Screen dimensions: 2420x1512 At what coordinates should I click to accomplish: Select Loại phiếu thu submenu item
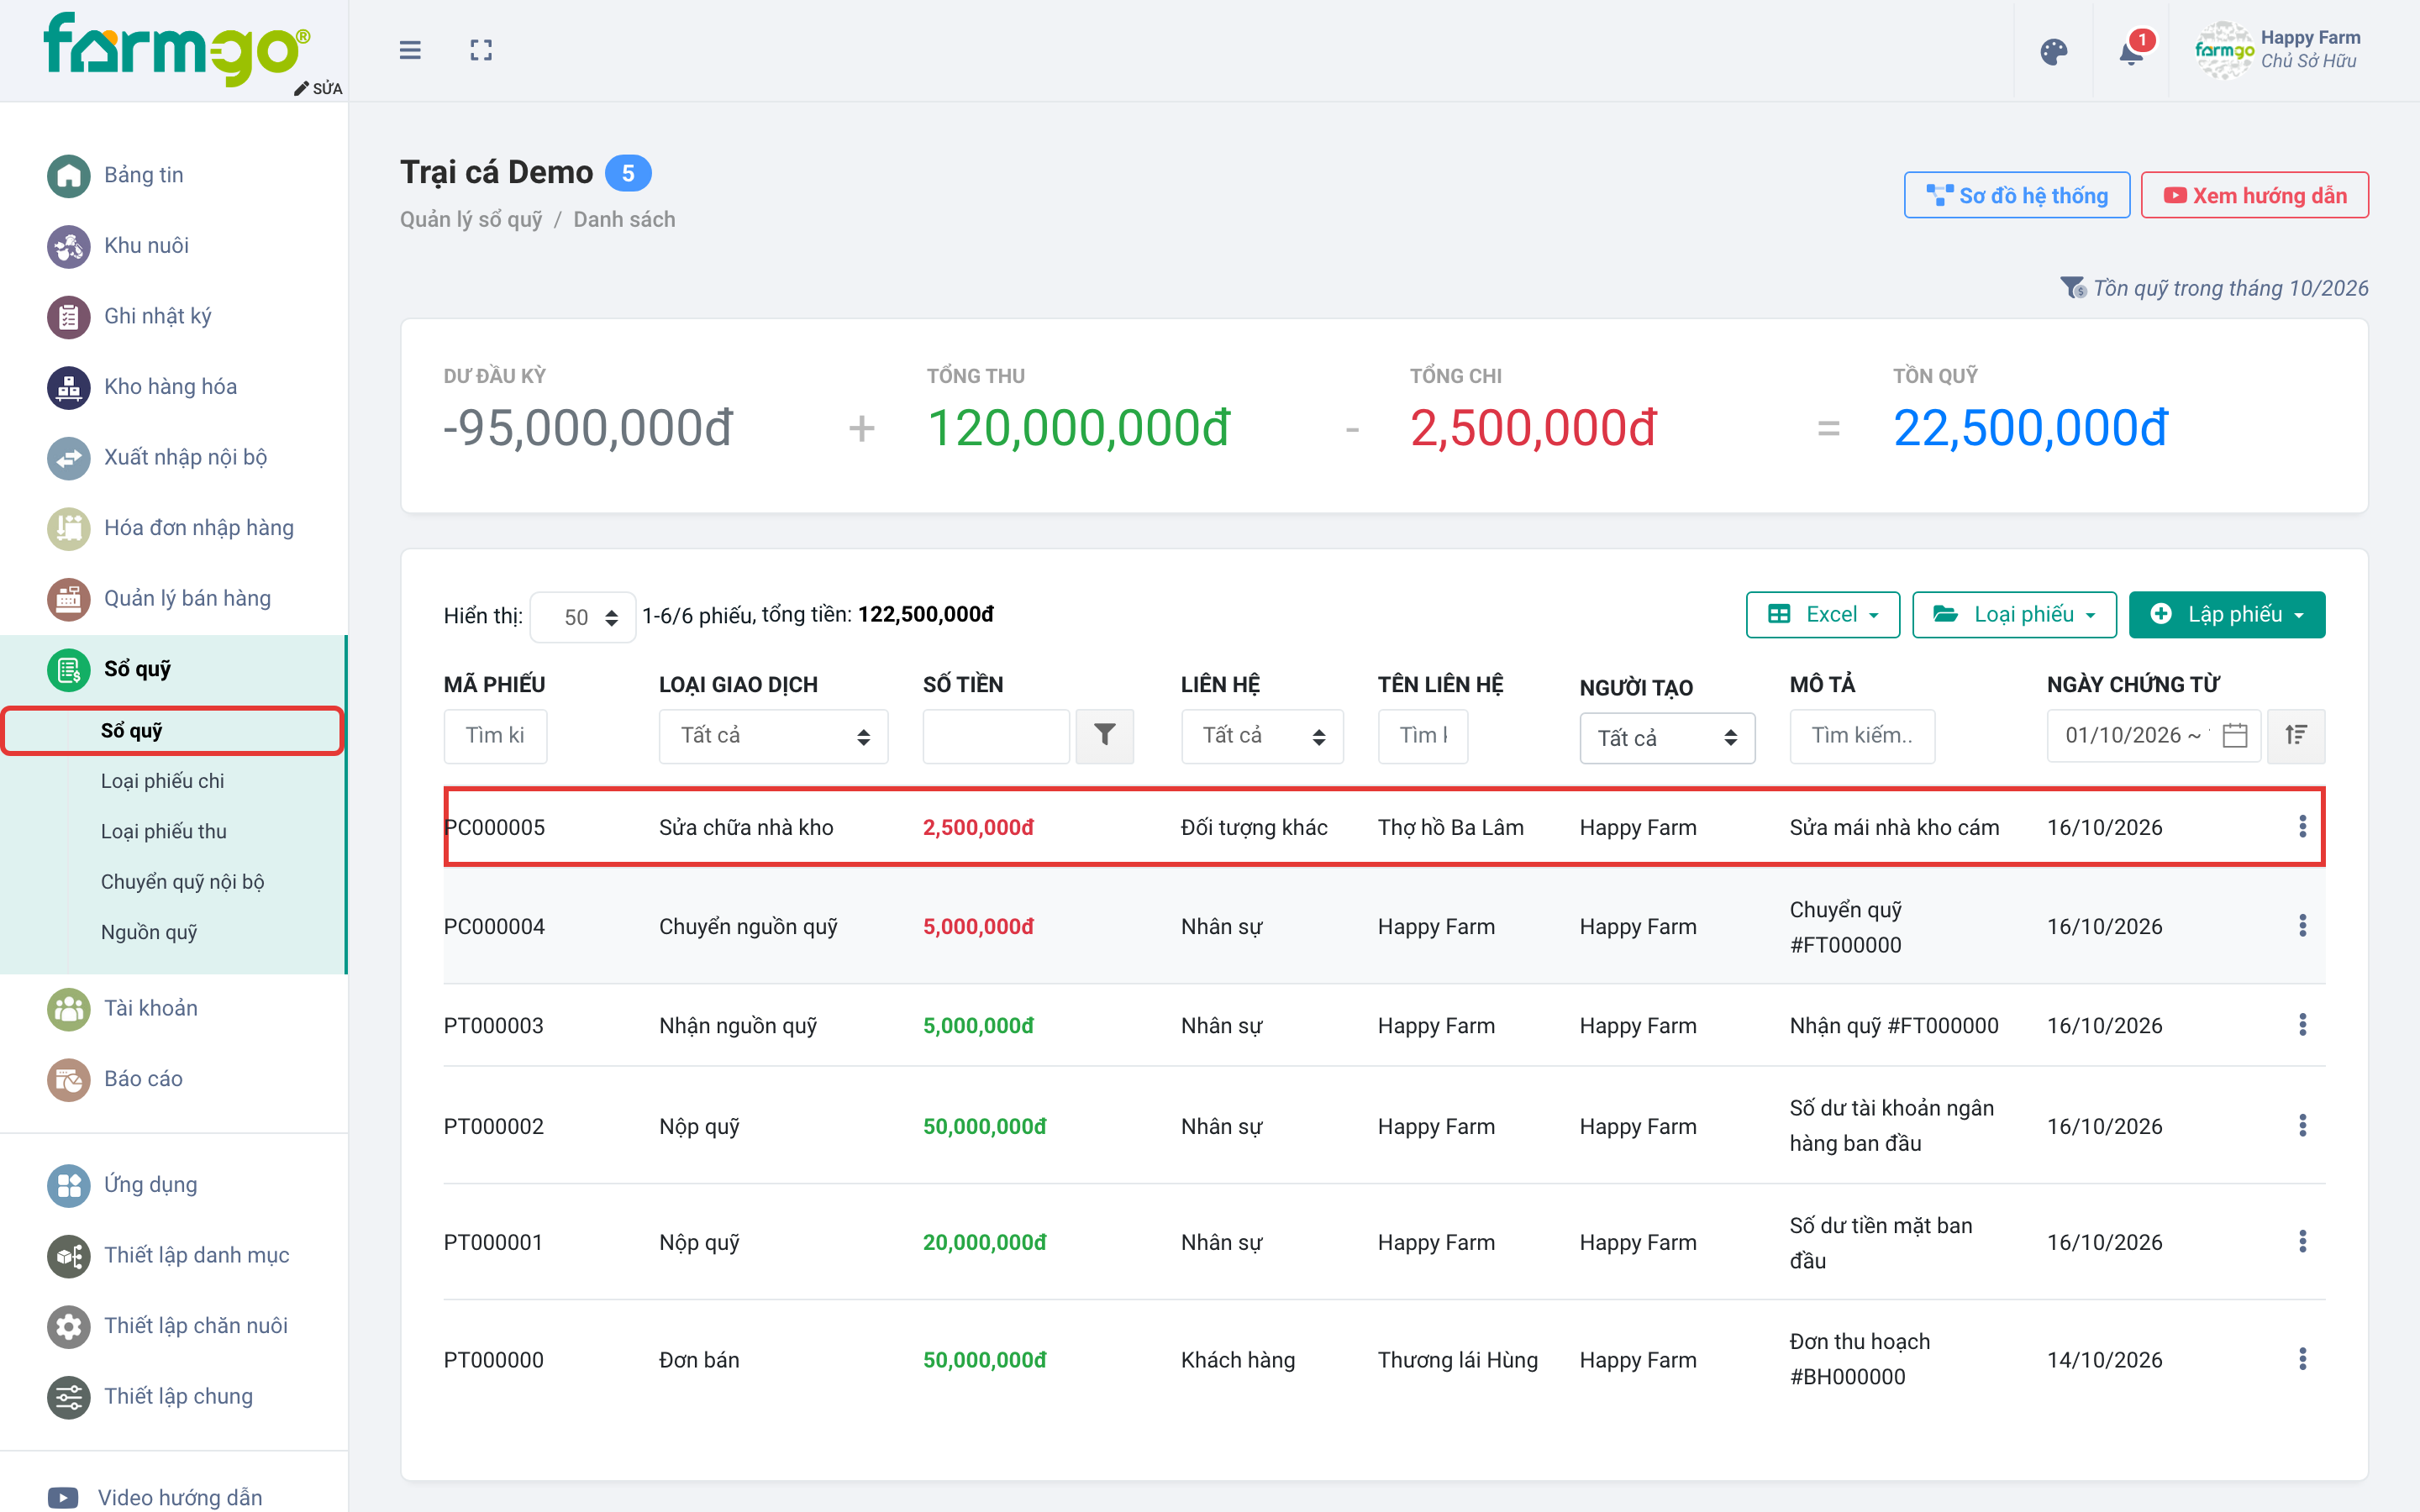click(163, 831)
